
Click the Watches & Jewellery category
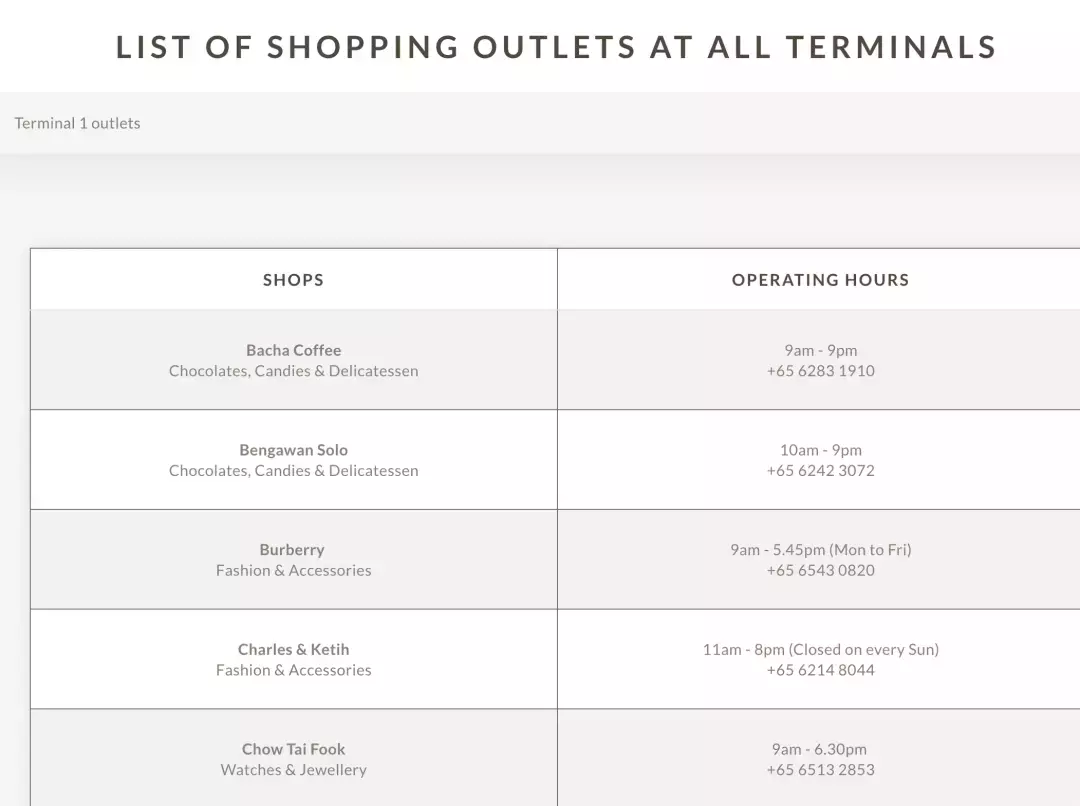[293, 770]
